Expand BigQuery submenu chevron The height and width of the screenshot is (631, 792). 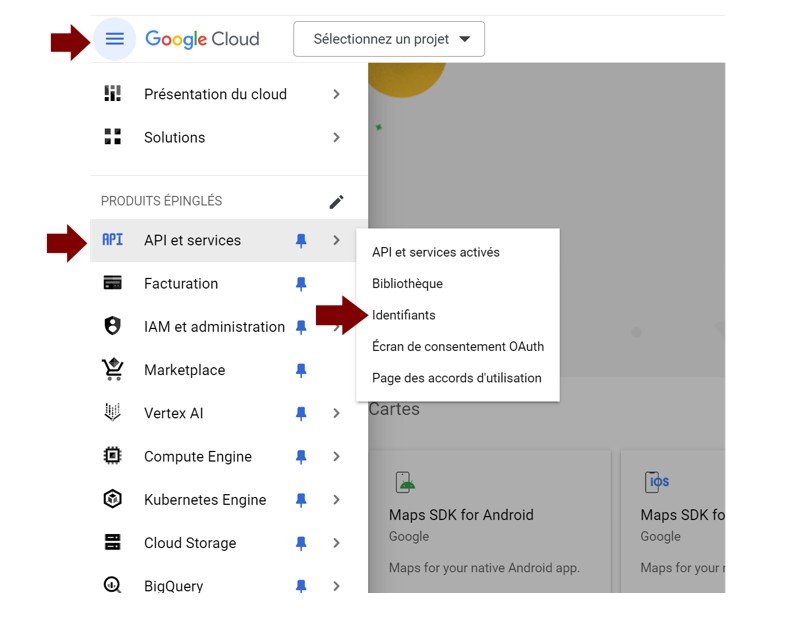click(x=336, y=586)
